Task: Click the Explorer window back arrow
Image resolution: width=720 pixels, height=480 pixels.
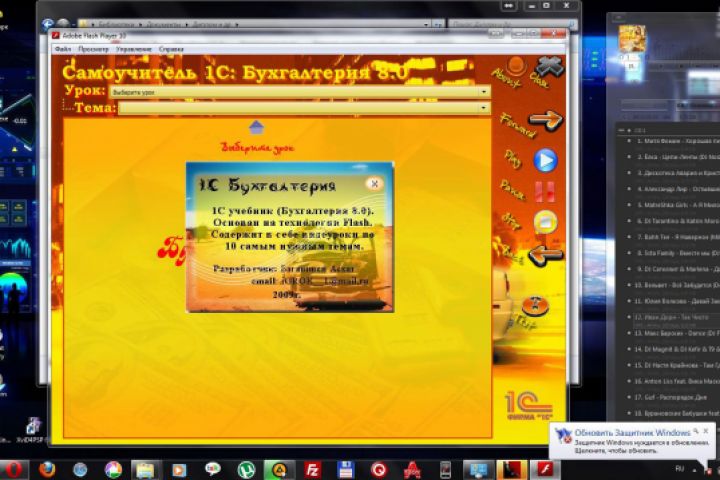Action: tap(47, 23)
